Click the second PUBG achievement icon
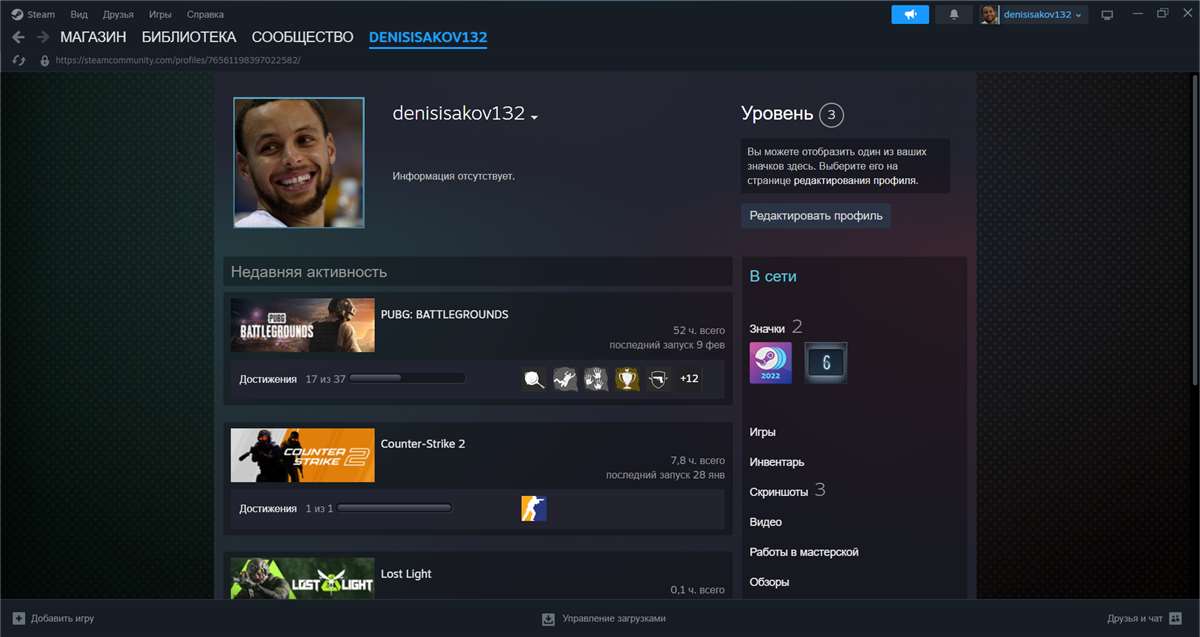The height and width of the screenshot is (637, 1200). pyautogui.click(x=565, y=379)
